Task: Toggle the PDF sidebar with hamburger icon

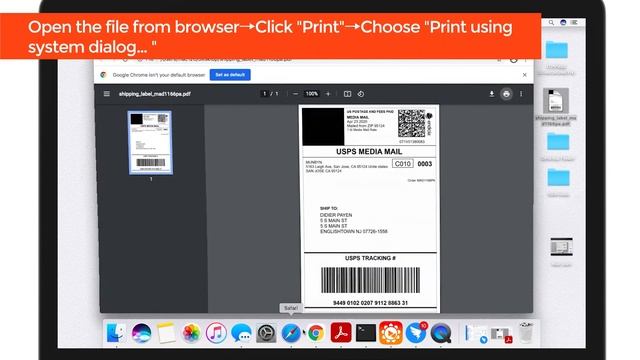Action: [107, 93]
